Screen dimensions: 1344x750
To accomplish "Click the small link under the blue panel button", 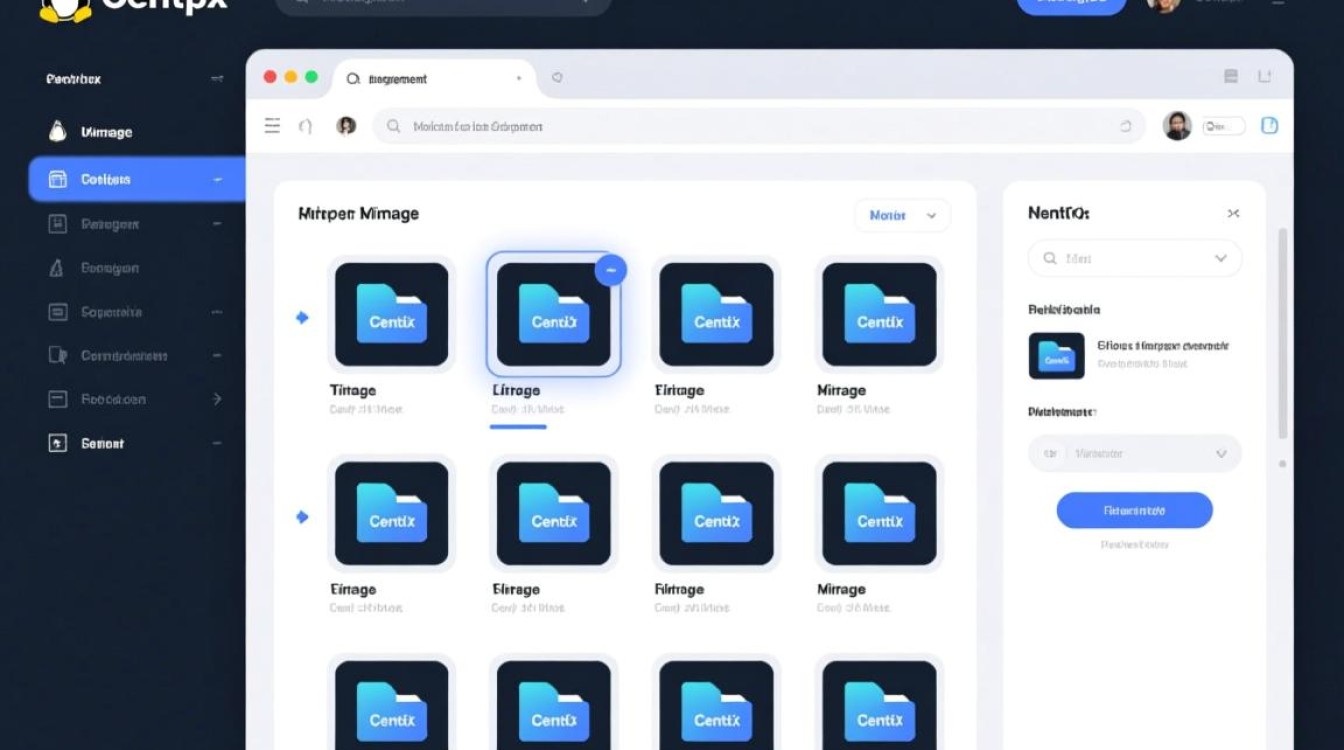I will click(1135, 545).
